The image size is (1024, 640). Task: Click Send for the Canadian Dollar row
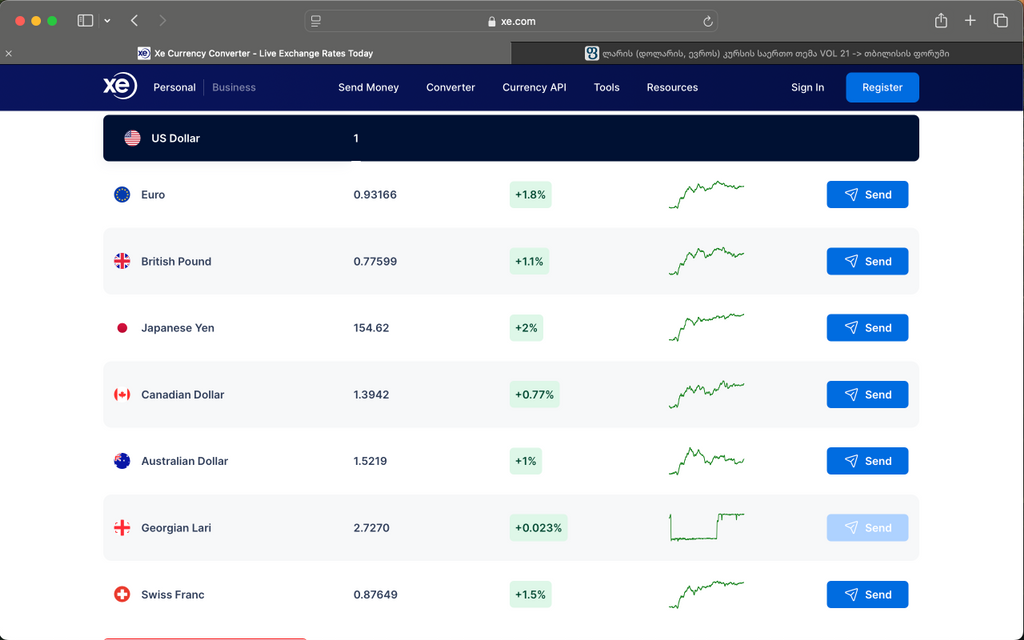pos(867,394)
